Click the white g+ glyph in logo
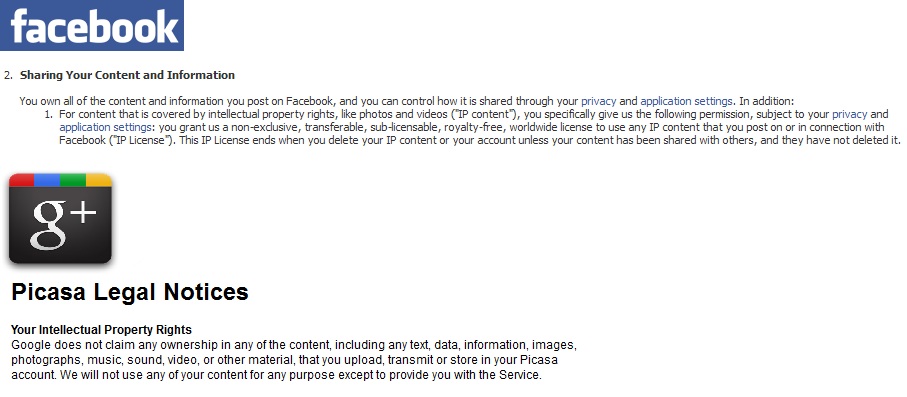 [x=64, y=225]
